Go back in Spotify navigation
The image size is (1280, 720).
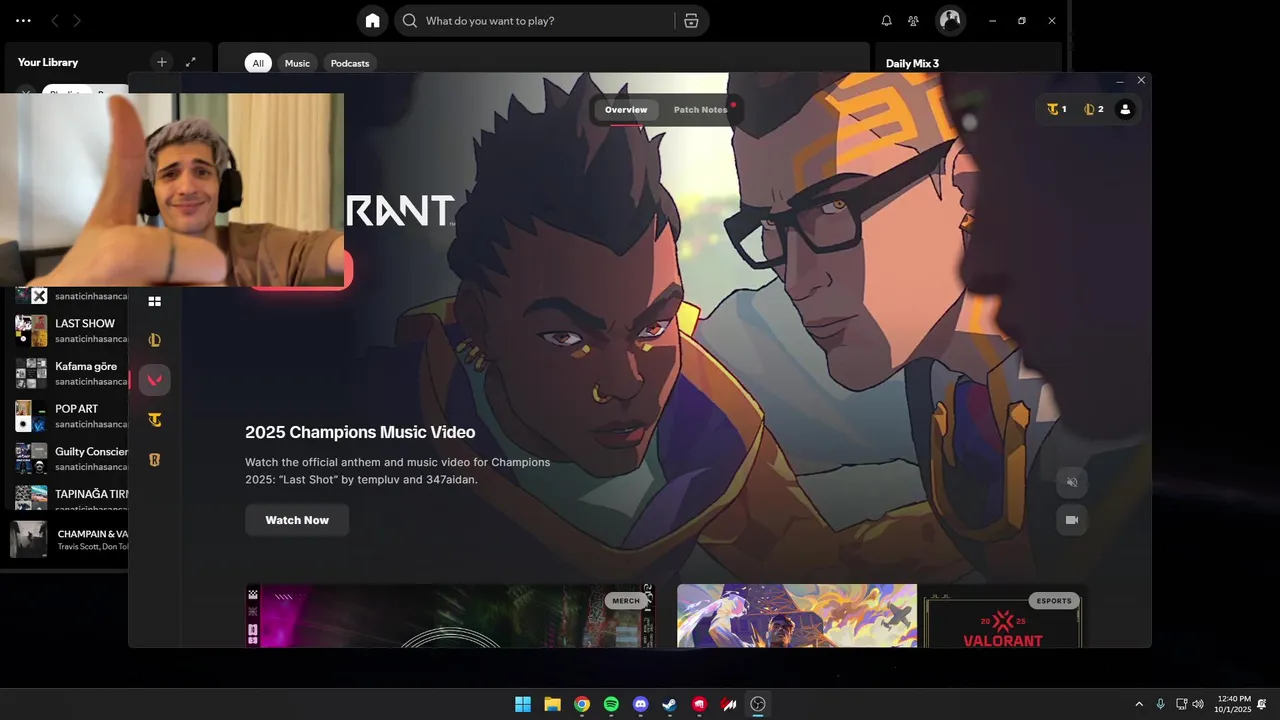54,20
